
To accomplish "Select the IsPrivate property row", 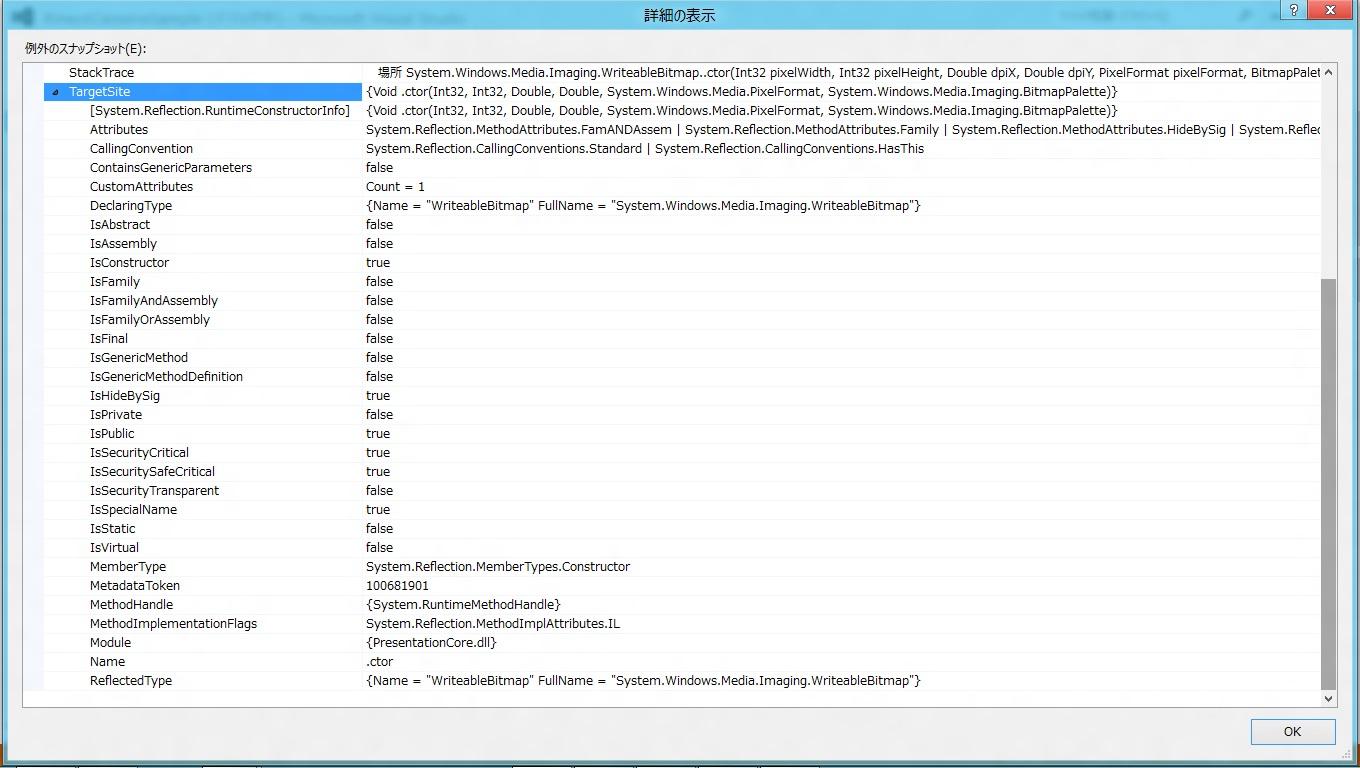I will click(683, 415).
